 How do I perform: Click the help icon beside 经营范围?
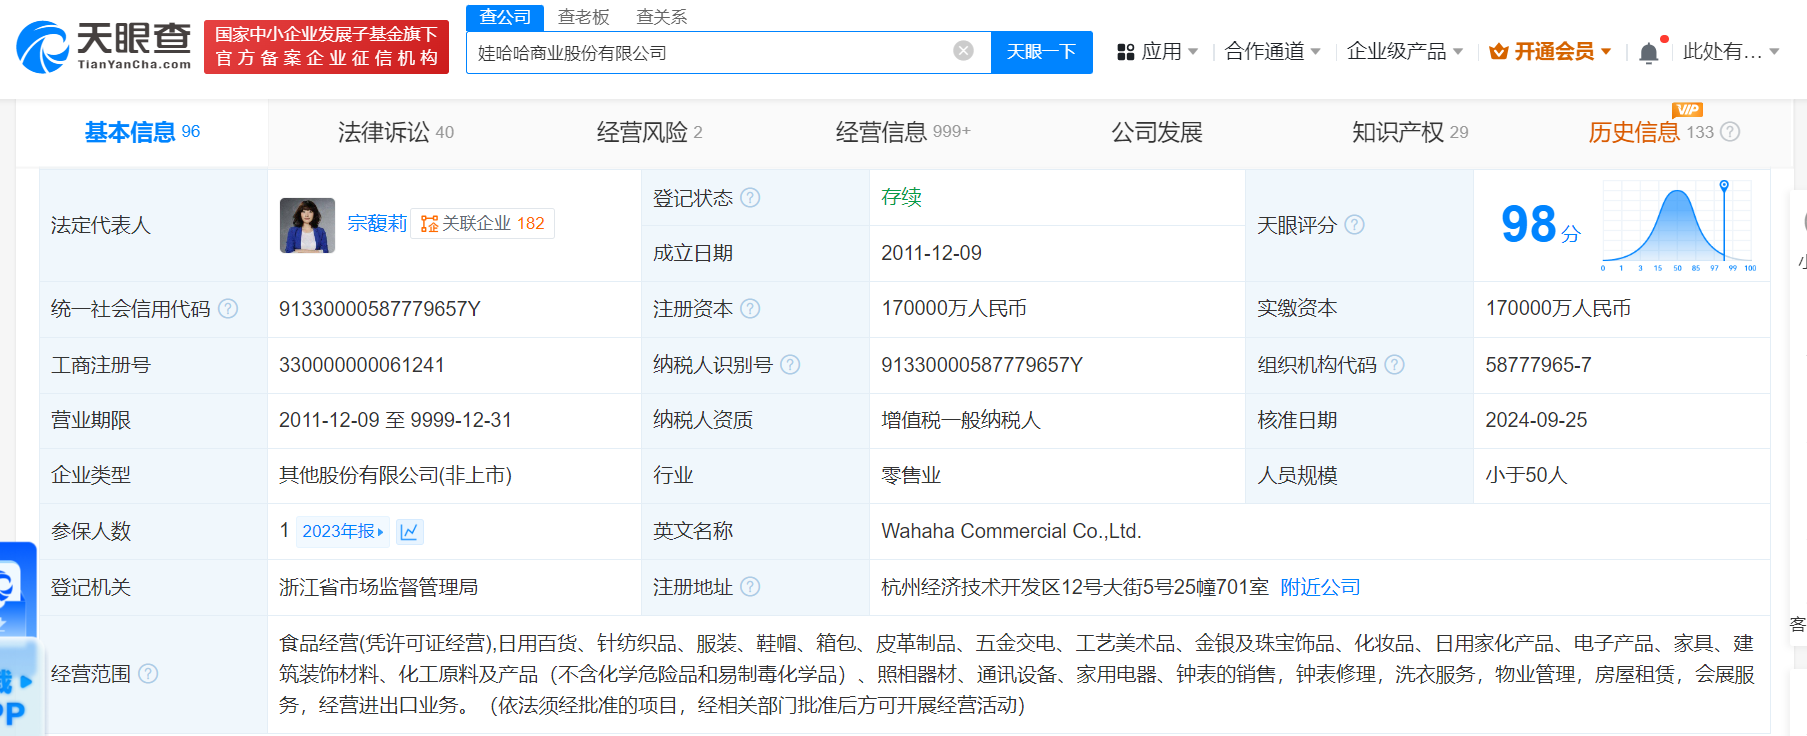tap(148, 674)
